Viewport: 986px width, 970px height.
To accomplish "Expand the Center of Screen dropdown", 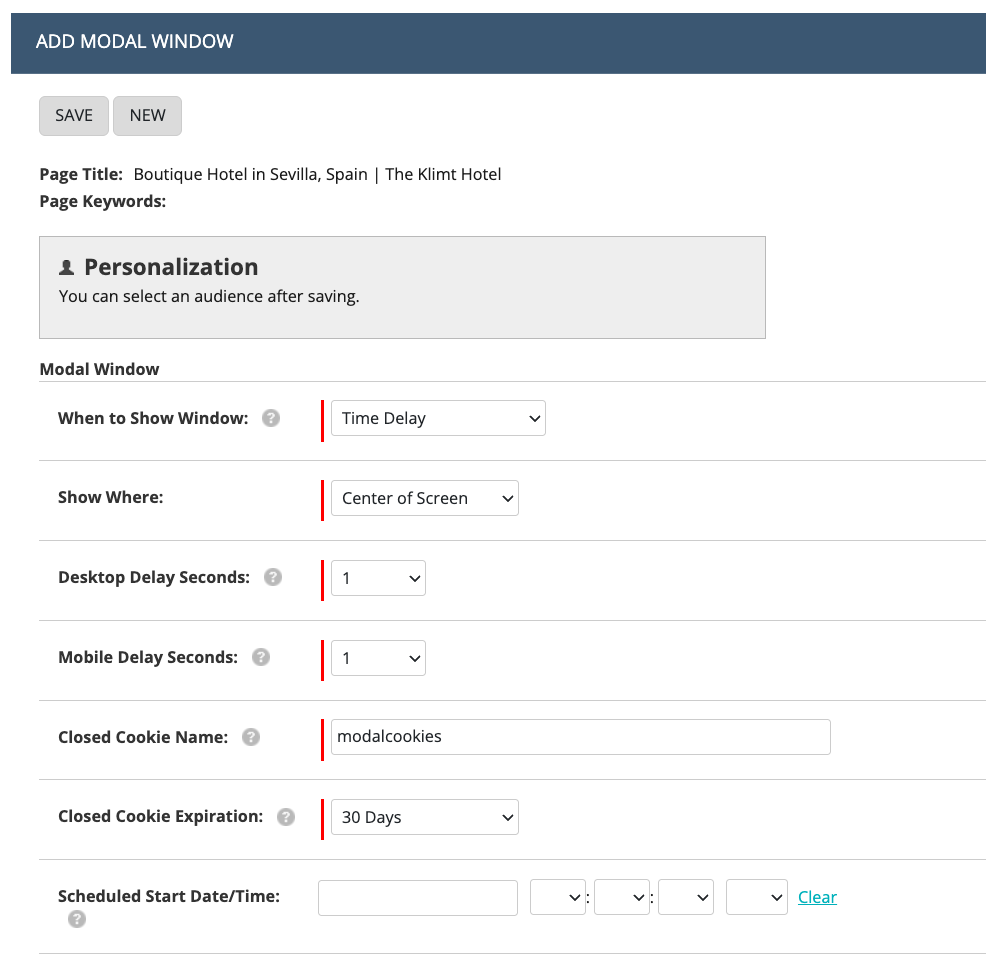I will point(424,498).
